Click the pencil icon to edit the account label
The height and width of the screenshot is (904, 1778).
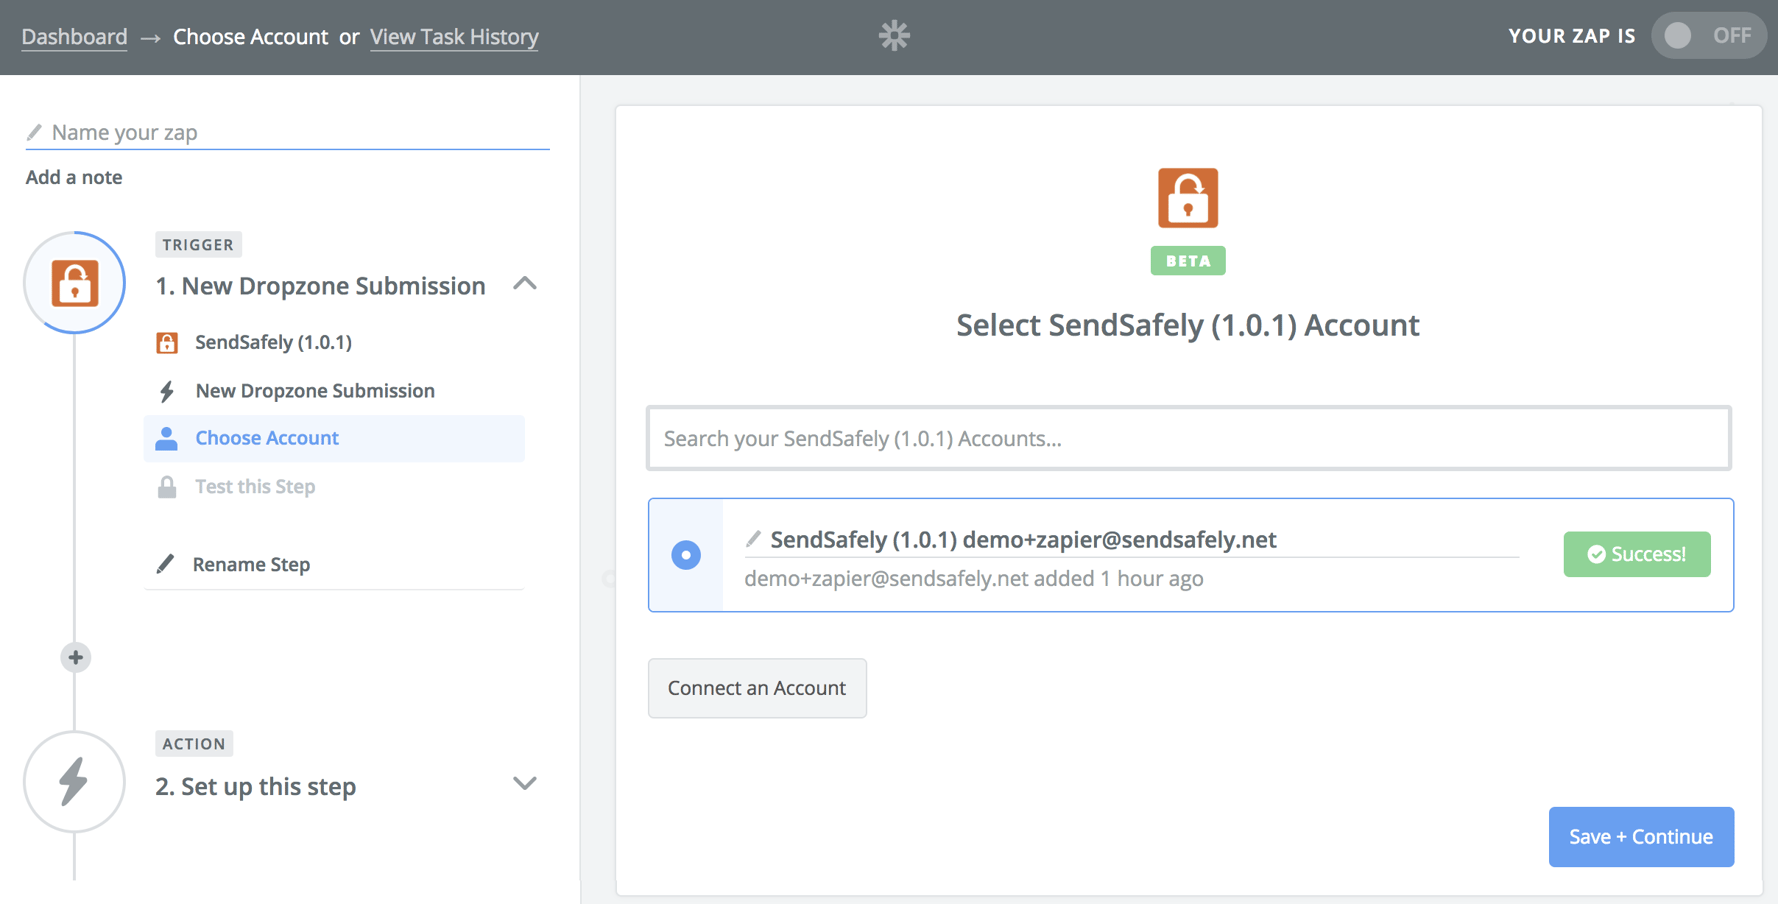pyautogui.click(x=753, y=539)
